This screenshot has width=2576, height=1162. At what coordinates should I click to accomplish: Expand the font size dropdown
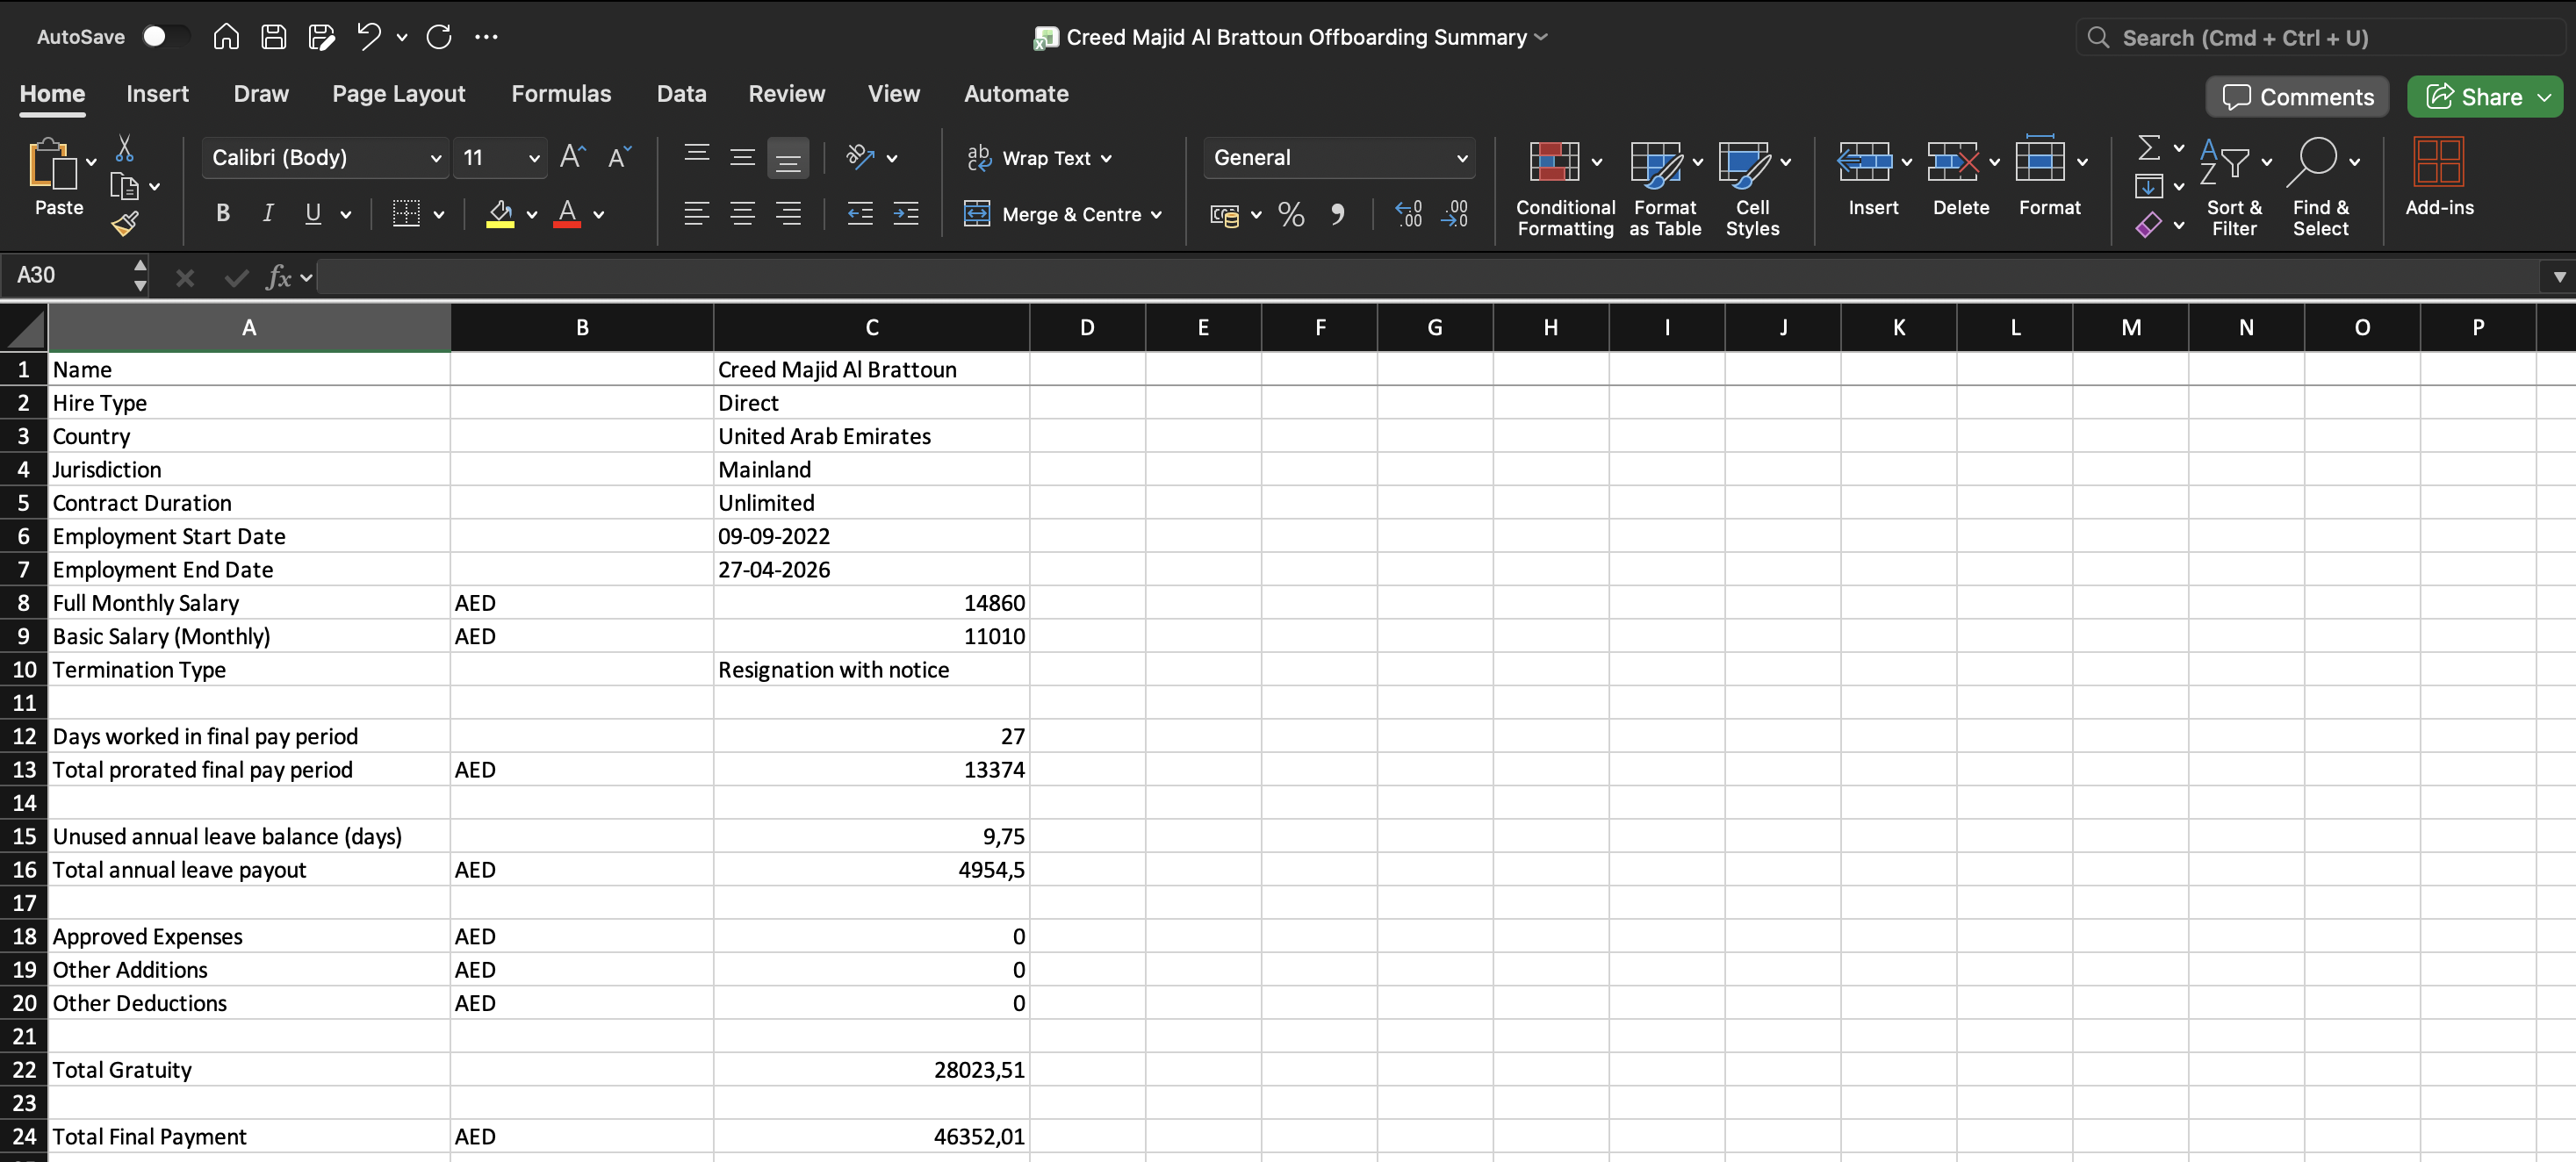(x=533, y=157)
